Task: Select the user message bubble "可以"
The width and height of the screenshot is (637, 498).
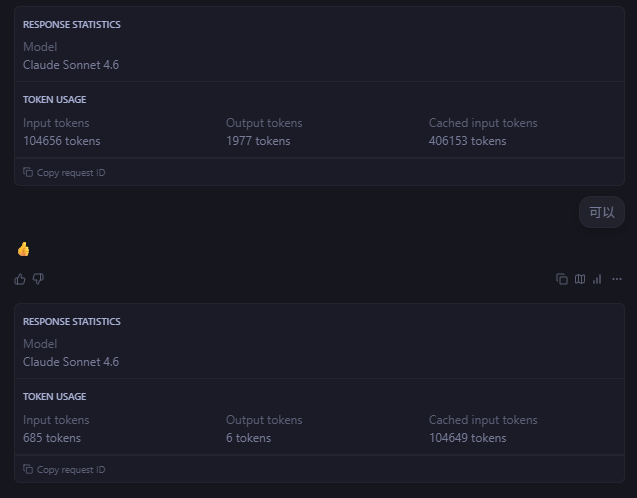Action: pos(601,212)
